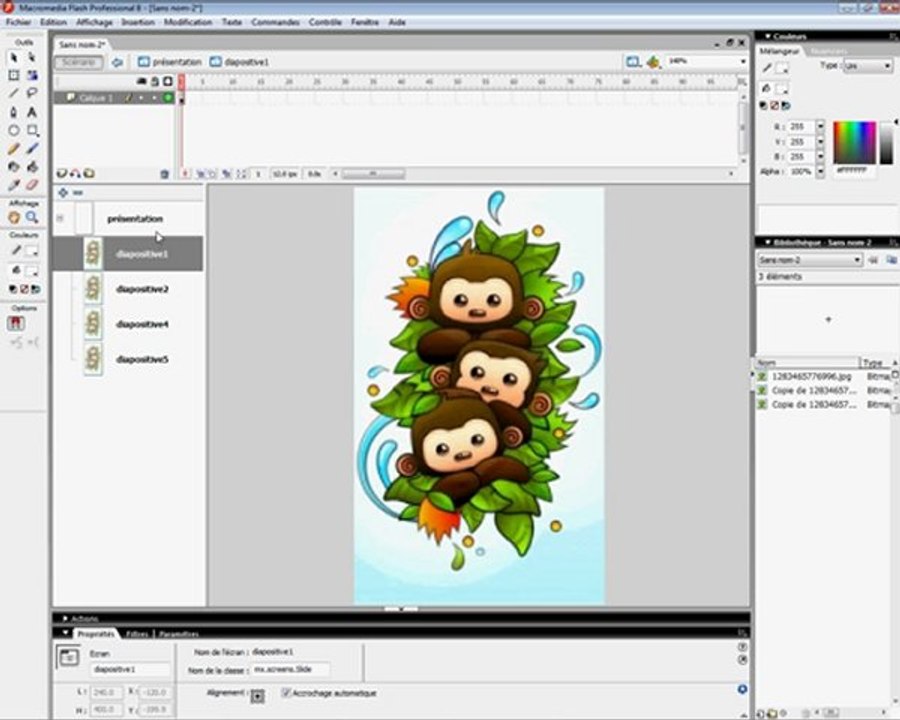Screen dimensions: 900x720
Task: Select the Lasso tool
Action: pos(32,94)
